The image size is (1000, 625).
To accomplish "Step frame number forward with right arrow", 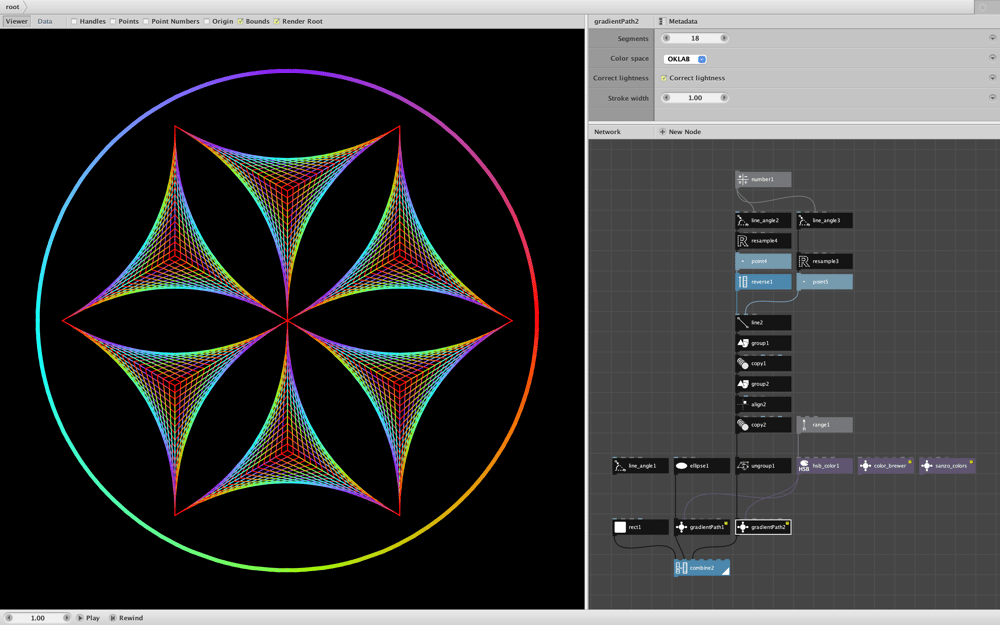I will (66, 617).
